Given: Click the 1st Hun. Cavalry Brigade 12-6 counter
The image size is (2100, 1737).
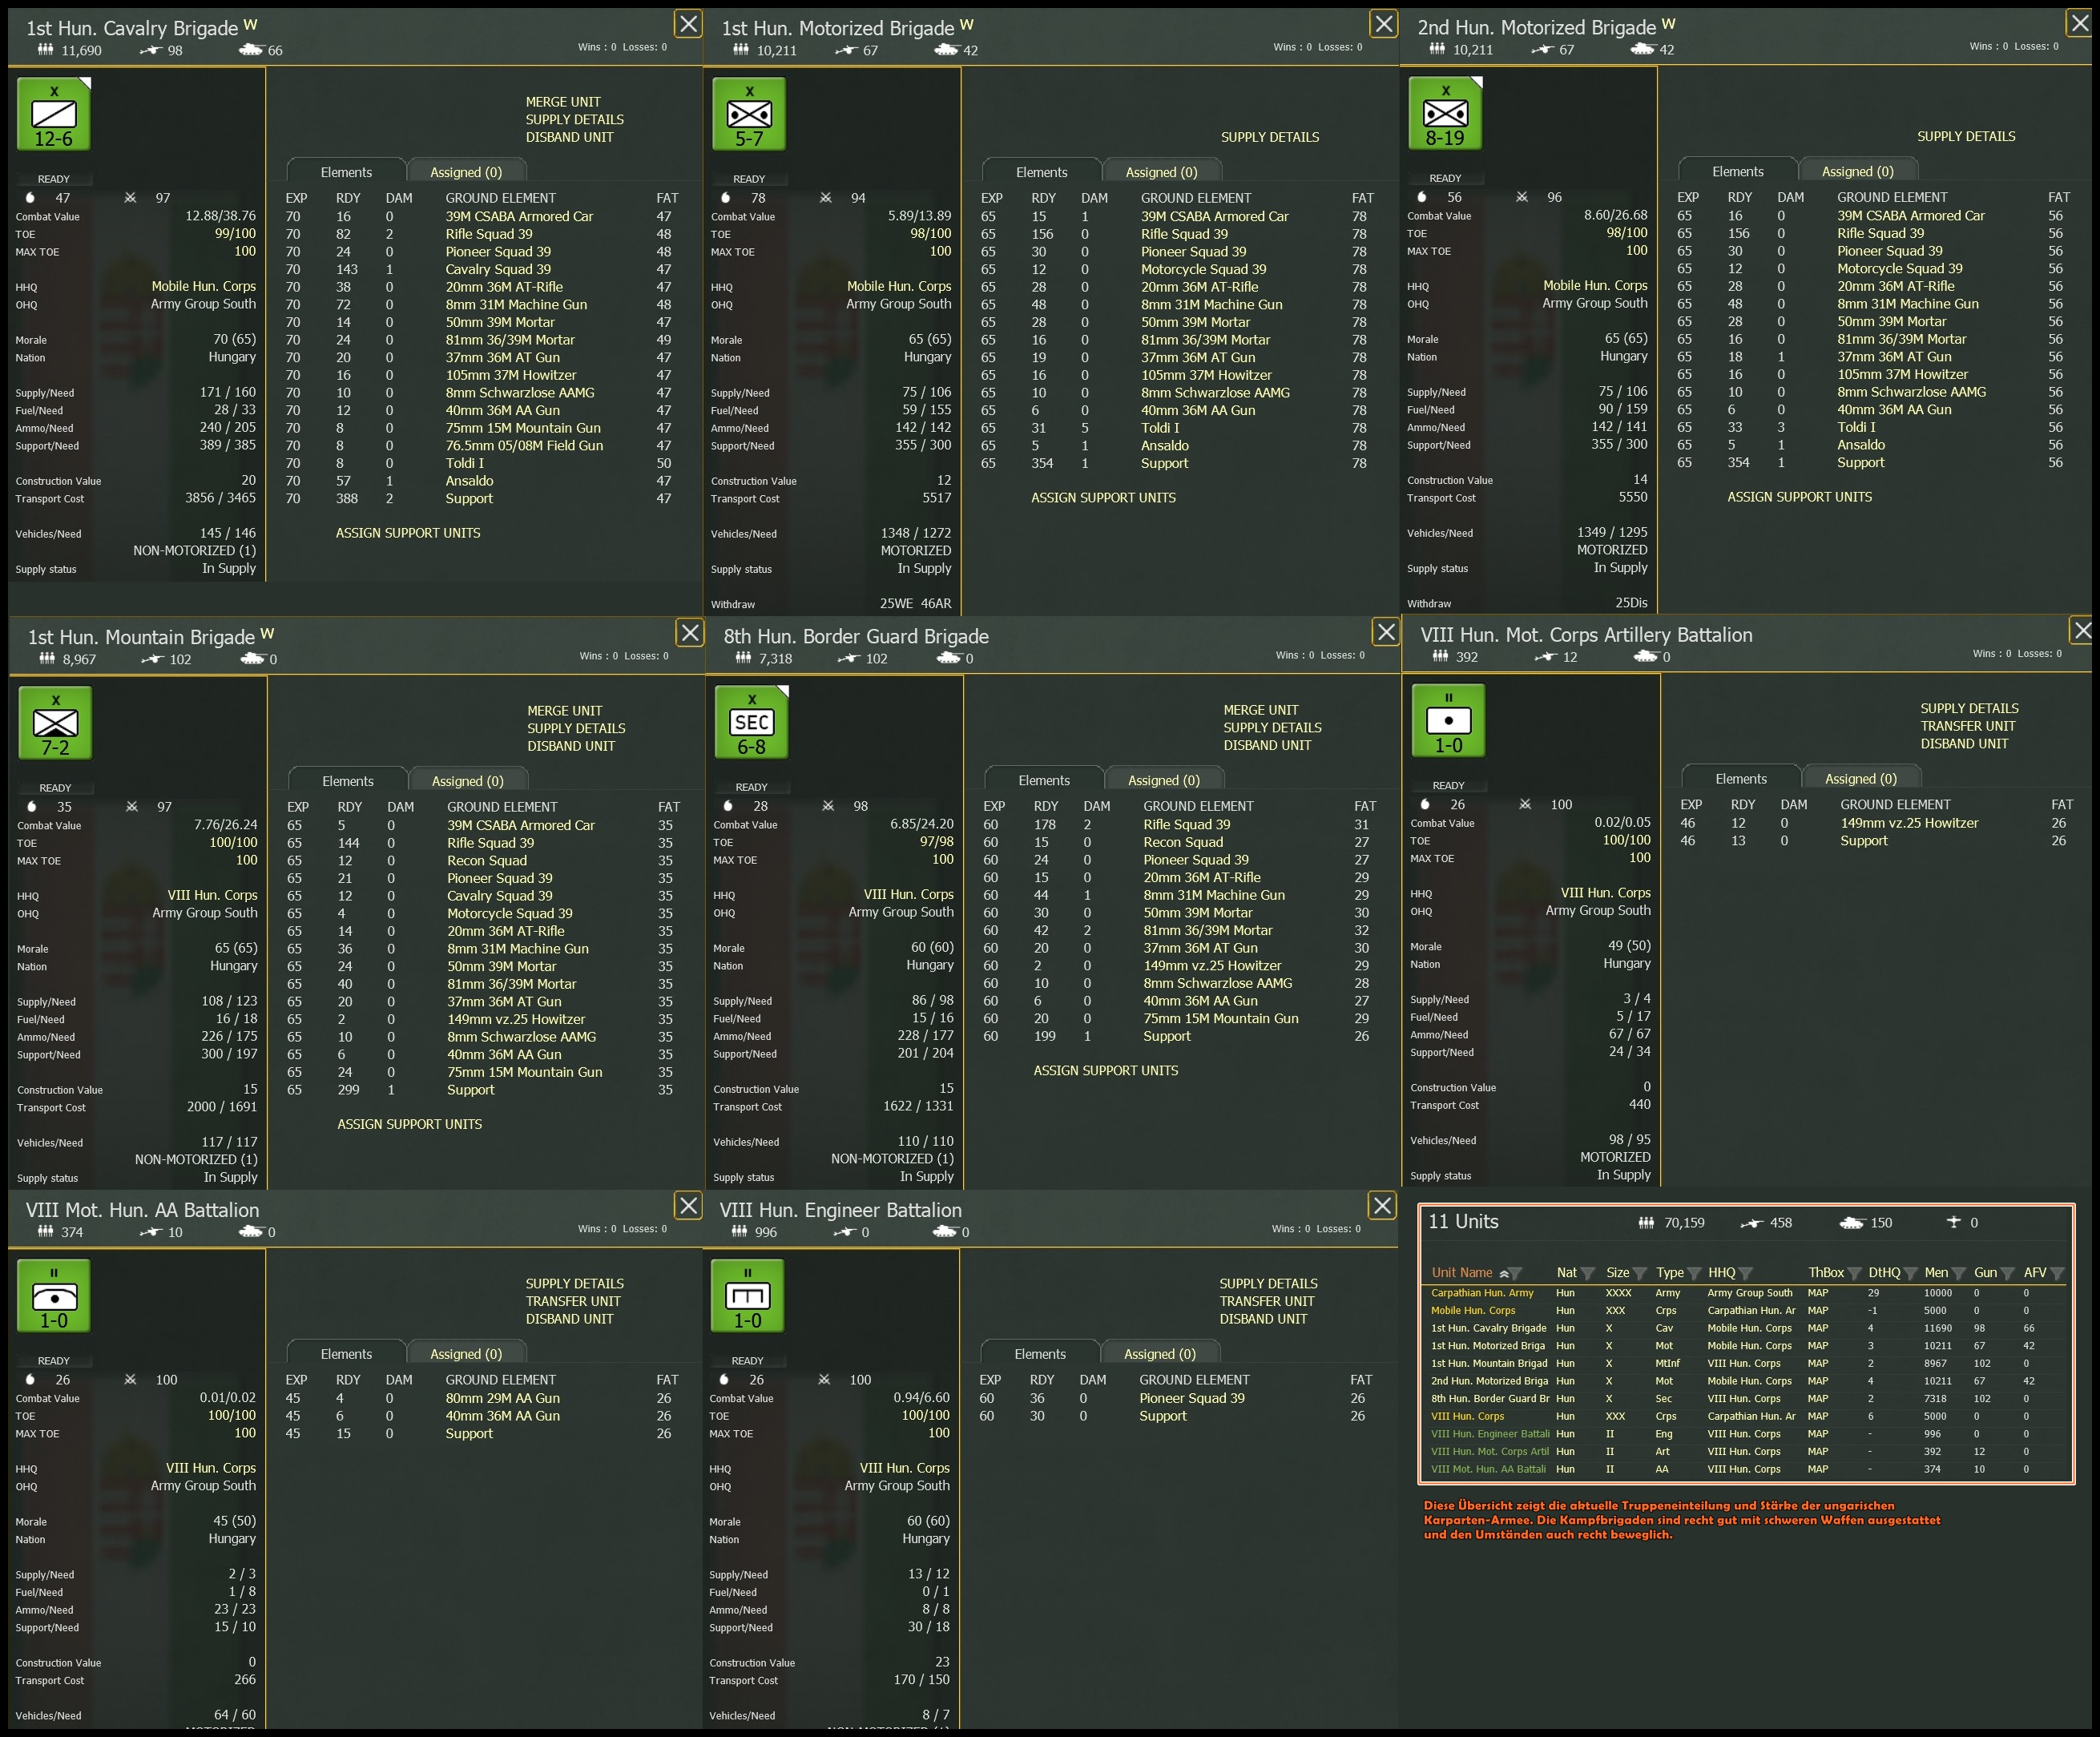Looking at the screenshot, I should click(x=54, y=114).
